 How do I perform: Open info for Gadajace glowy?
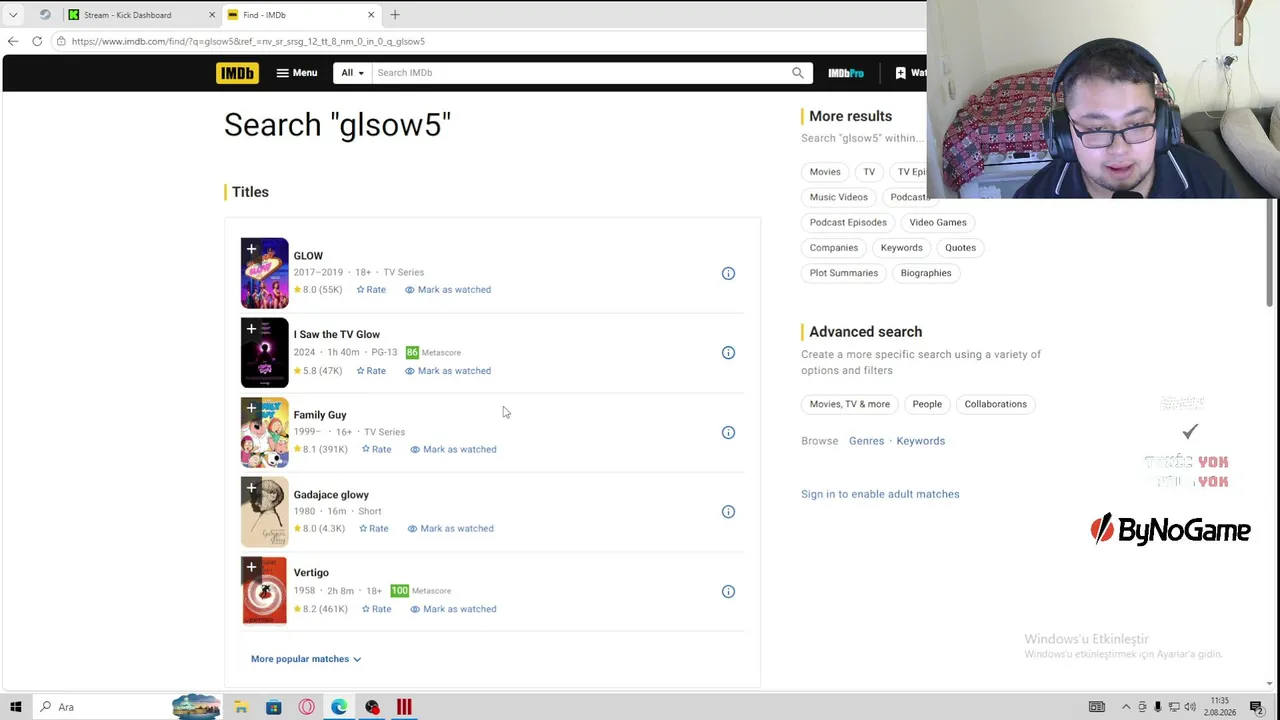[728, 511]
